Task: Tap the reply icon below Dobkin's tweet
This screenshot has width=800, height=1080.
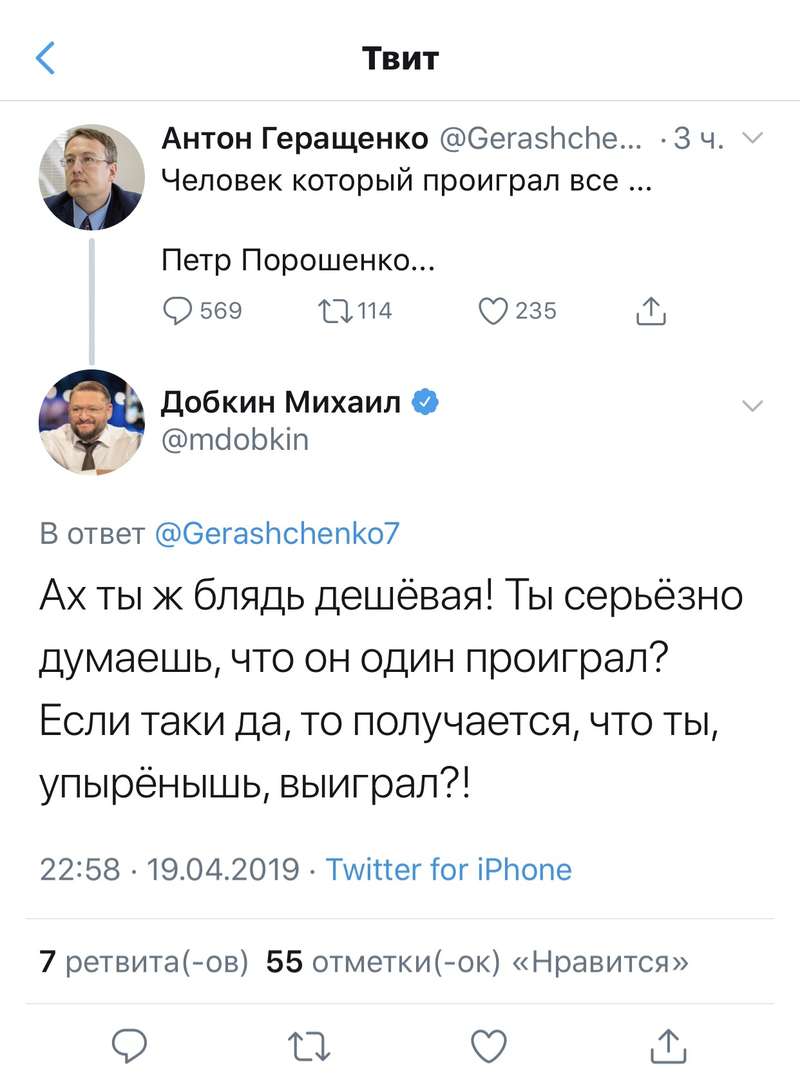Action: pos(127,1046)
